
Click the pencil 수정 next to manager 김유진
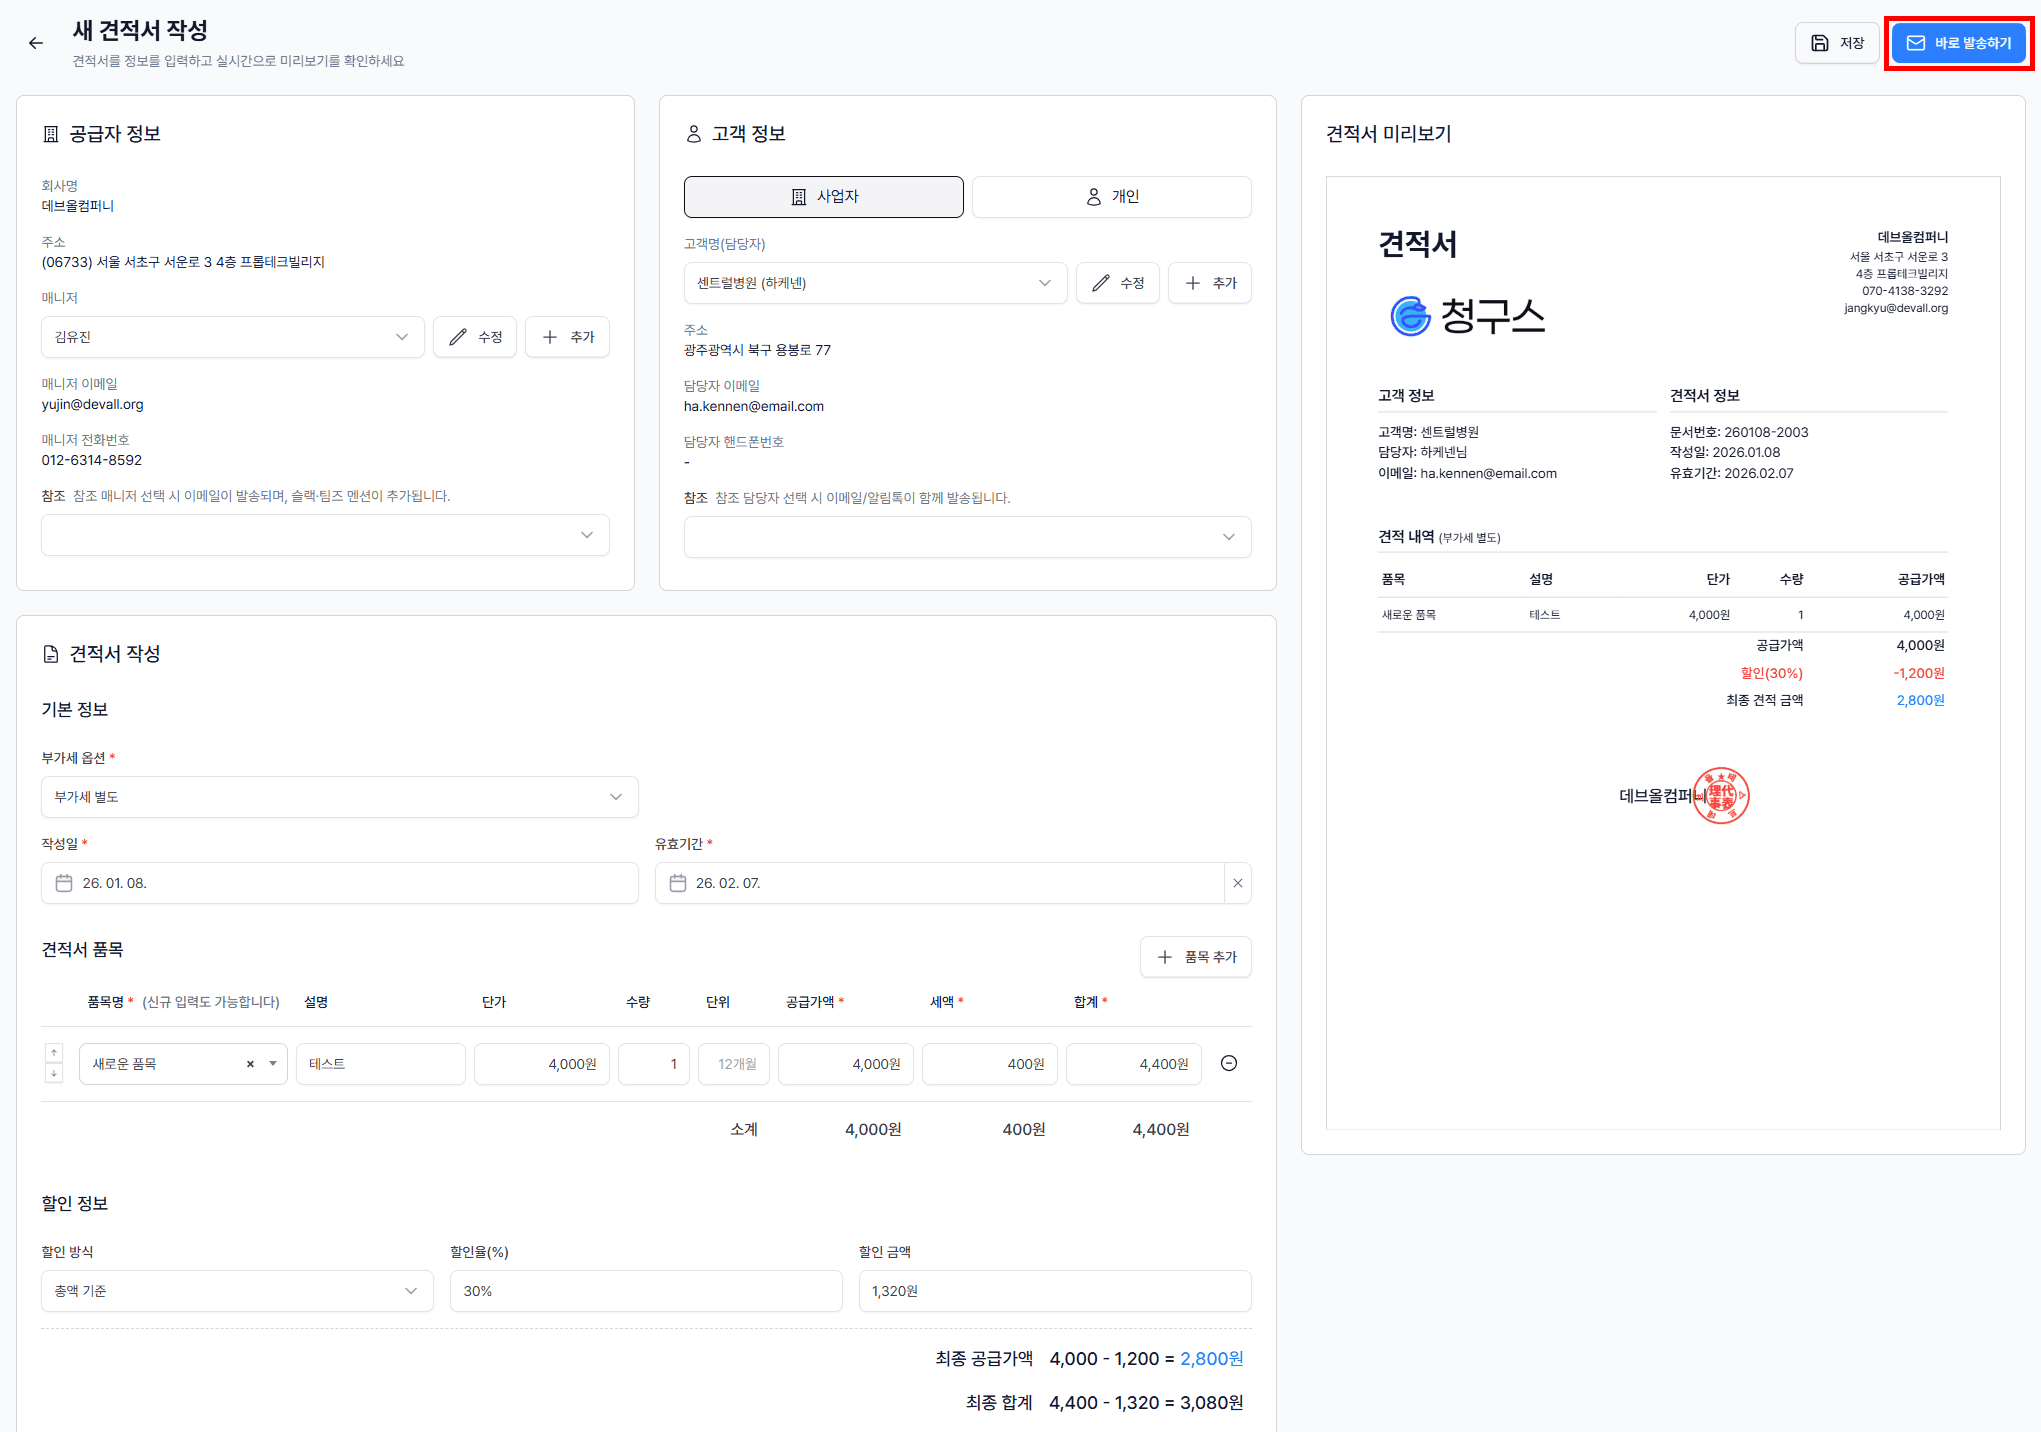475,337
